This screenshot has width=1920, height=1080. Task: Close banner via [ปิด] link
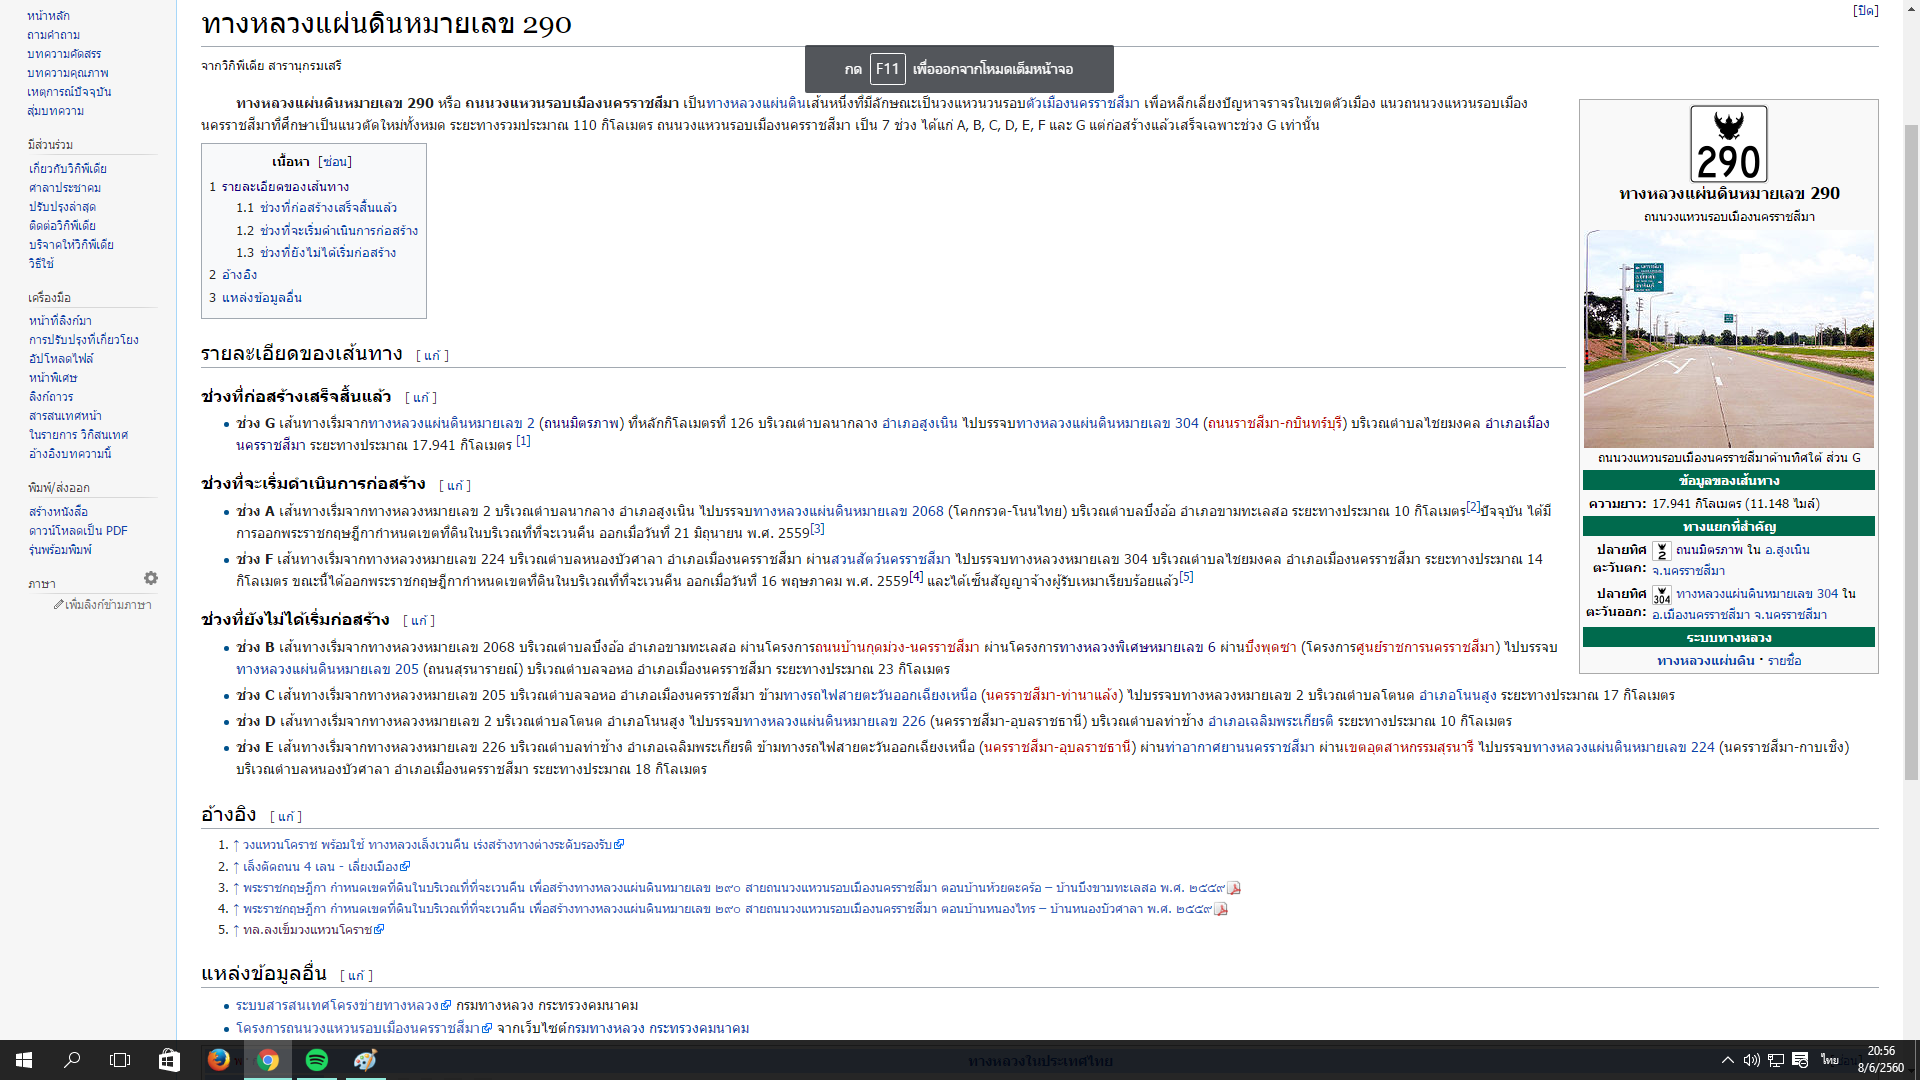pyautogui.click(x=1865, y=10)
